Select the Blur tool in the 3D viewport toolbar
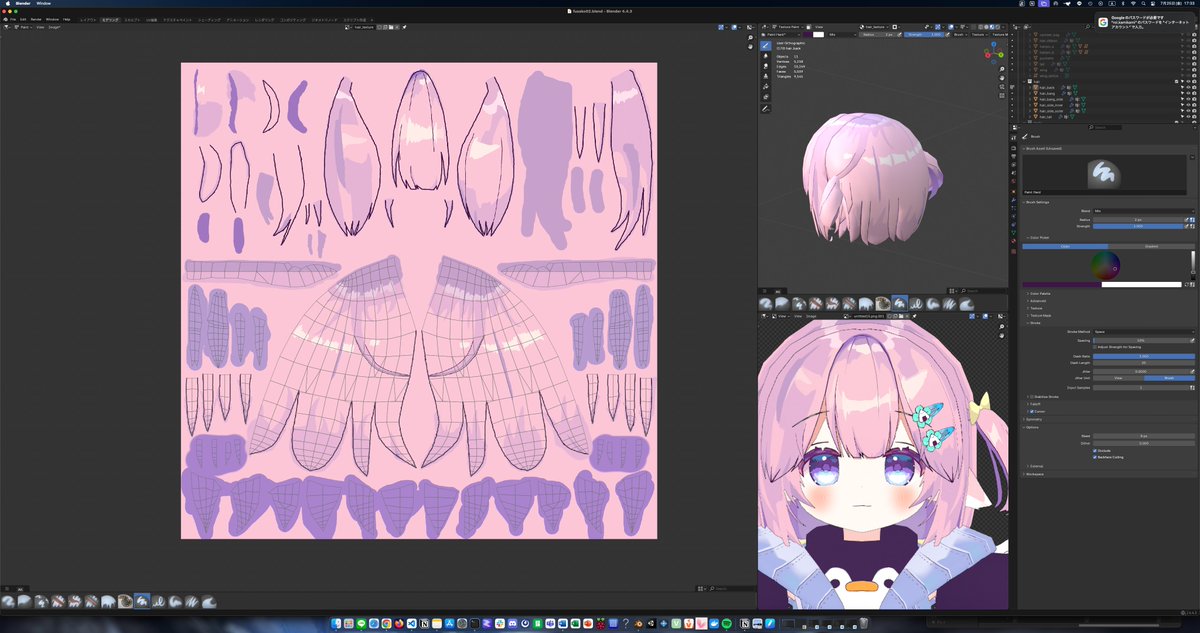 [765, 56]
